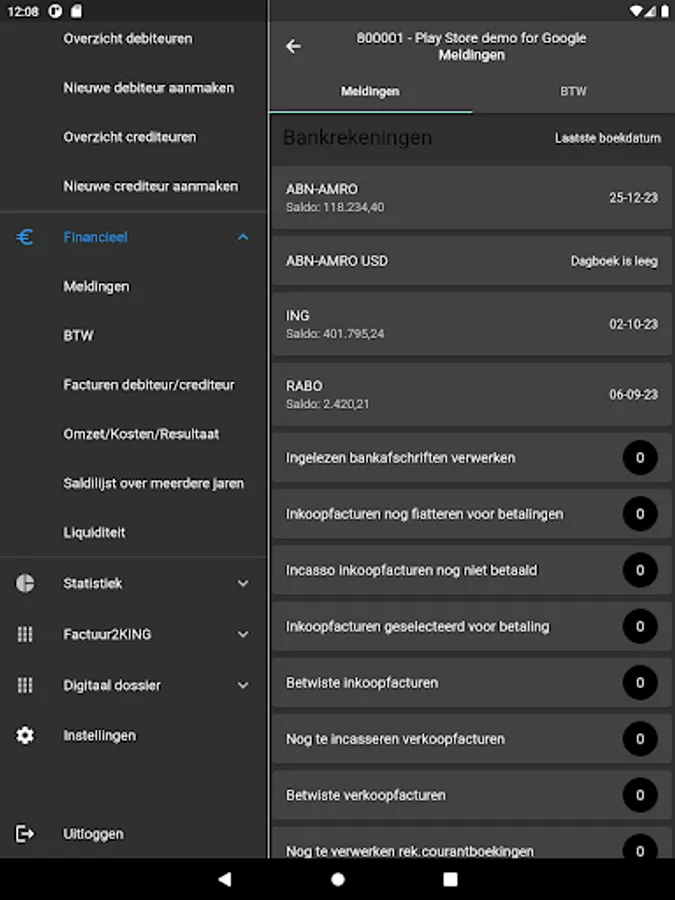Select the Meldingen tab
The image size is (675, 900).
370,90
